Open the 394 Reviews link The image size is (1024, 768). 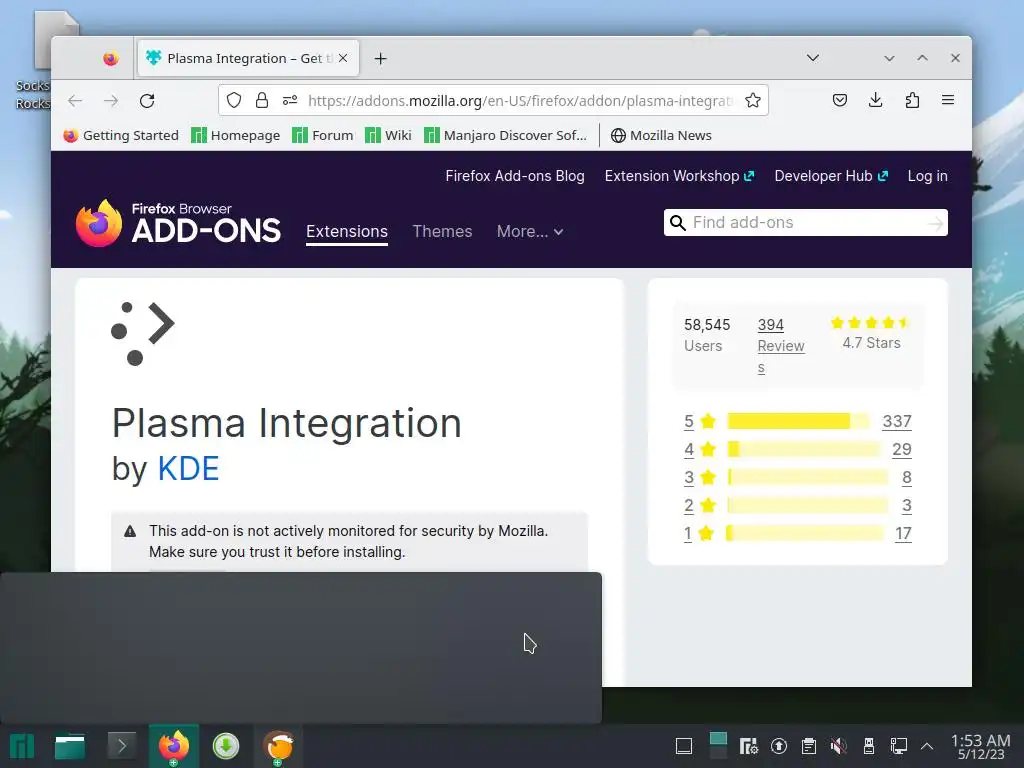pyautogui.click(x=781, y=345)
